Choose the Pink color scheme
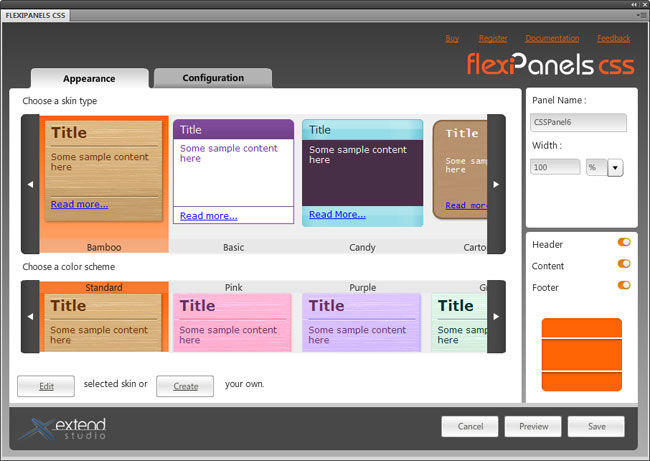This screenshot has height=461, width=650. (x=233, y=317)
